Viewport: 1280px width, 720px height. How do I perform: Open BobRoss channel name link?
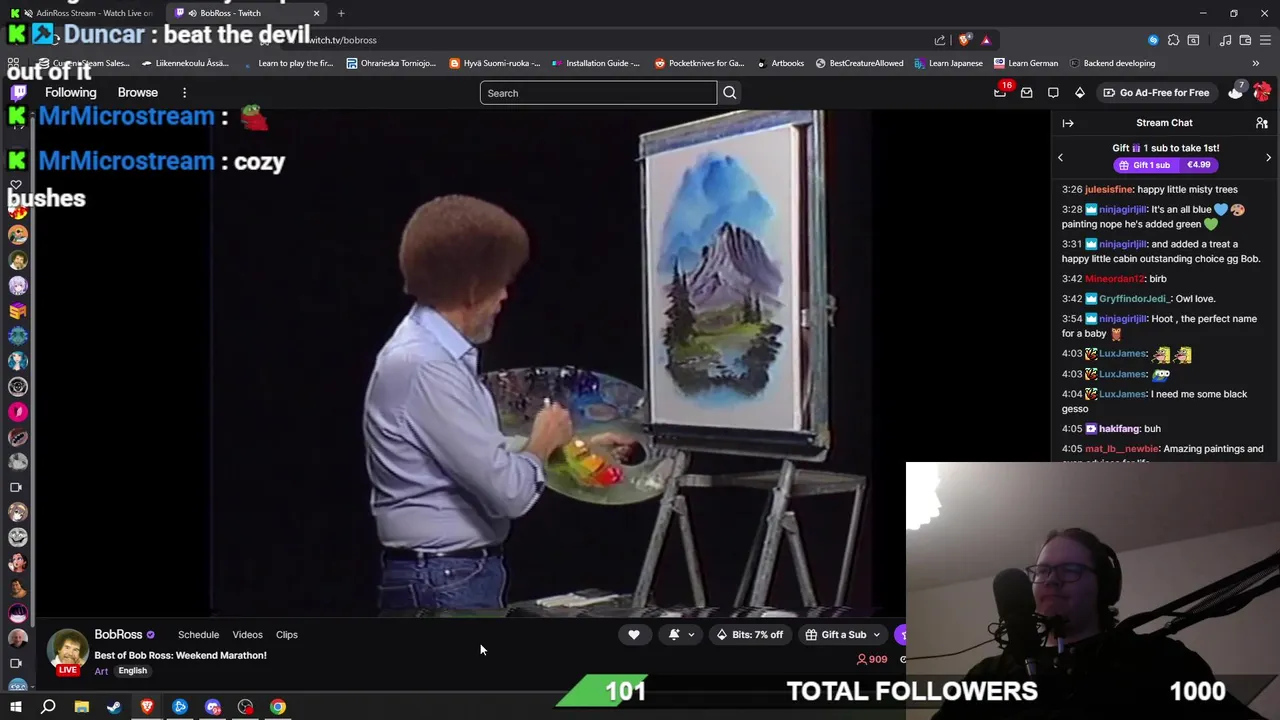[x=118, y=634]
